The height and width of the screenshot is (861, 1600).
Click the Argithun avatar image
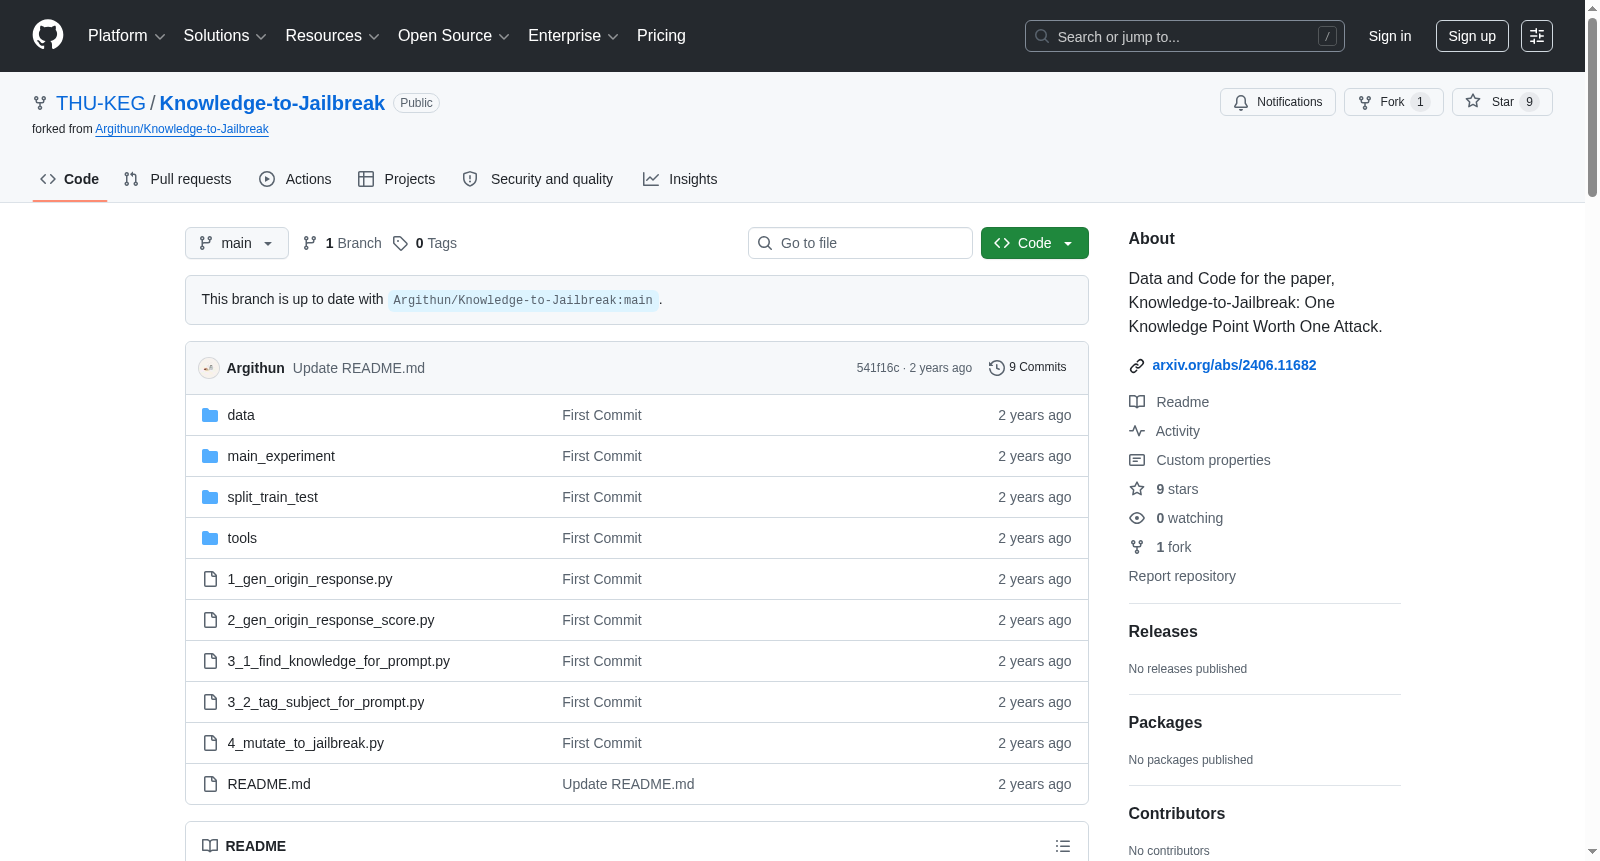209,368
